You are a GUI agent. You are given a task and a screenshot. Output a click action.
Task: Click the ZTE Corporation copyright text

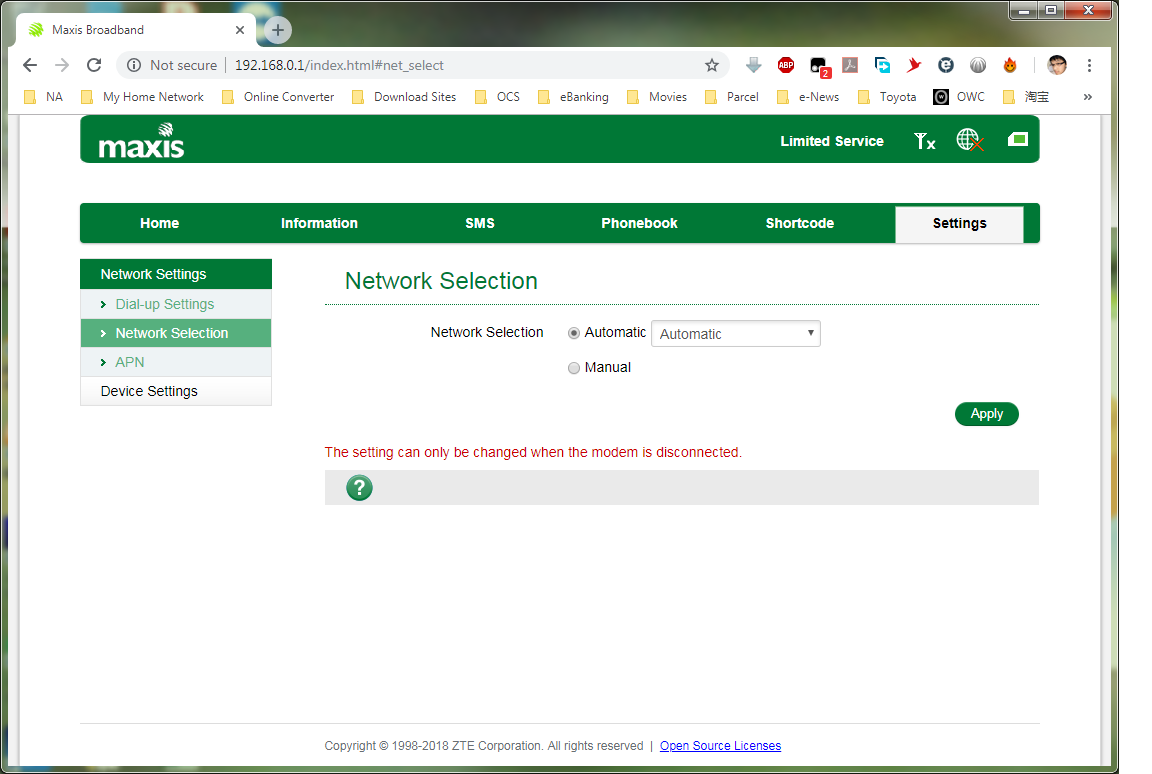click(483, 746)
